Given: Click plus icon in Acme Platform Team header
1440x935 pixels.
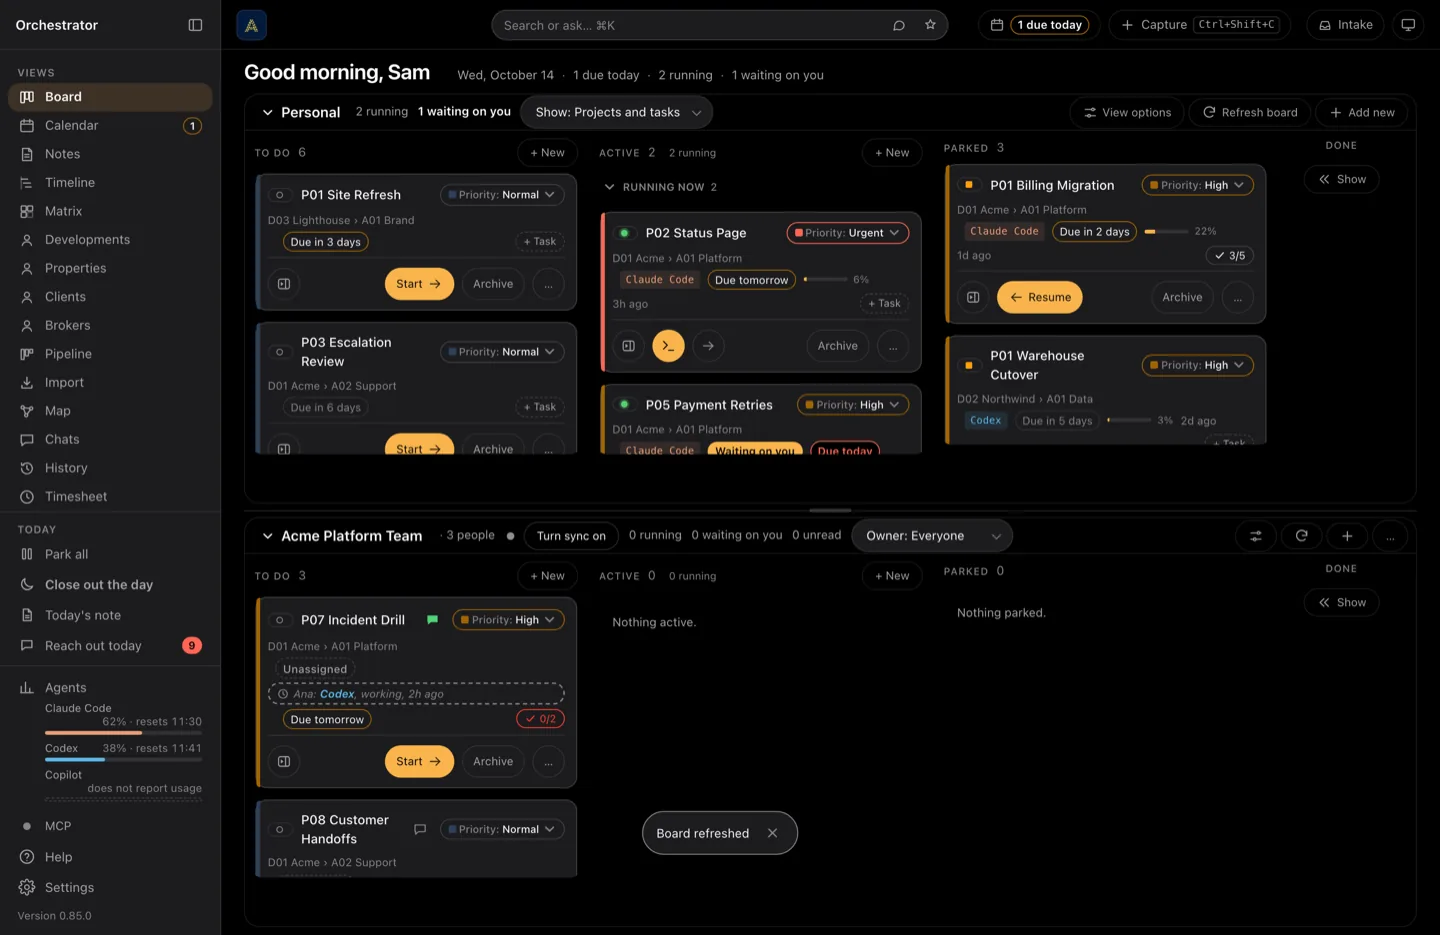Looking at the screenshot, I should click(x=1347, y=536).
